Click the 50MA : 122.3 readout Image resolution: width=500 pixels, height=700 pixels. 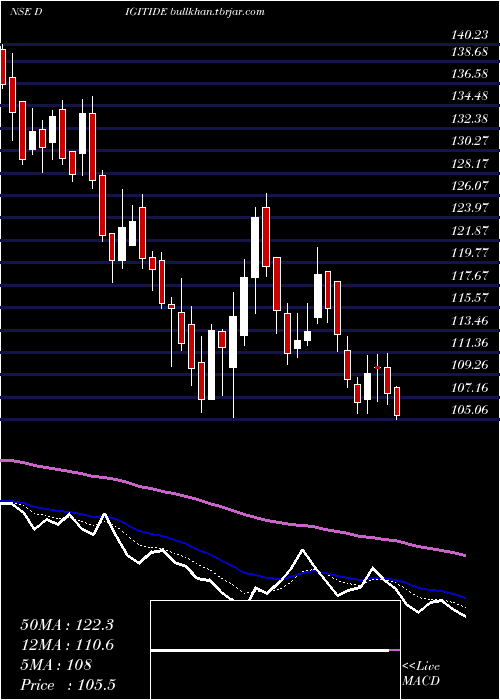tap(67, 625)
